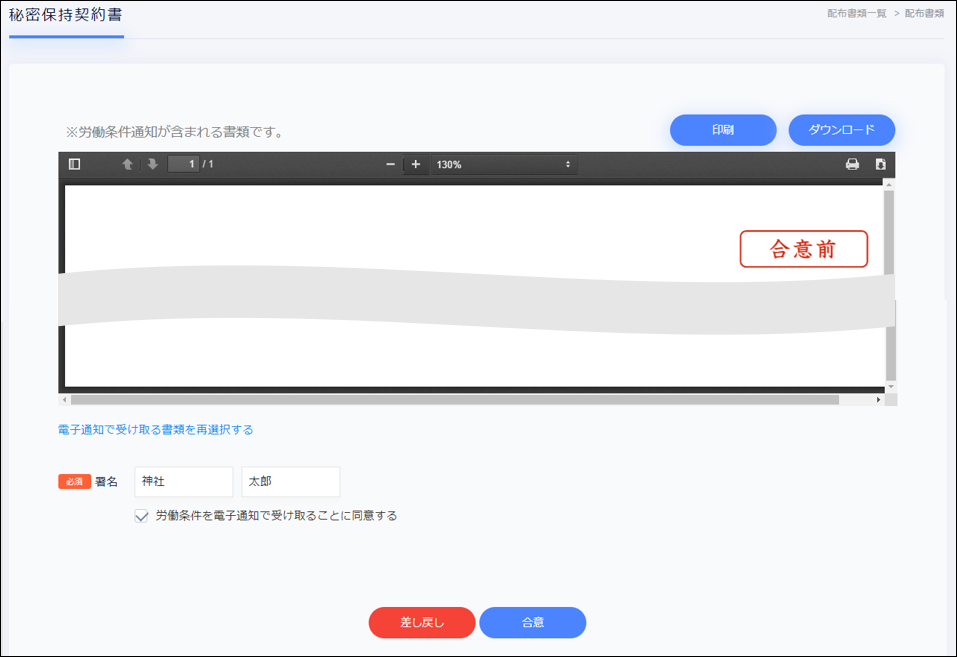Click the scroll-left arrow of horizontal scrollbar

pos(64,400)
